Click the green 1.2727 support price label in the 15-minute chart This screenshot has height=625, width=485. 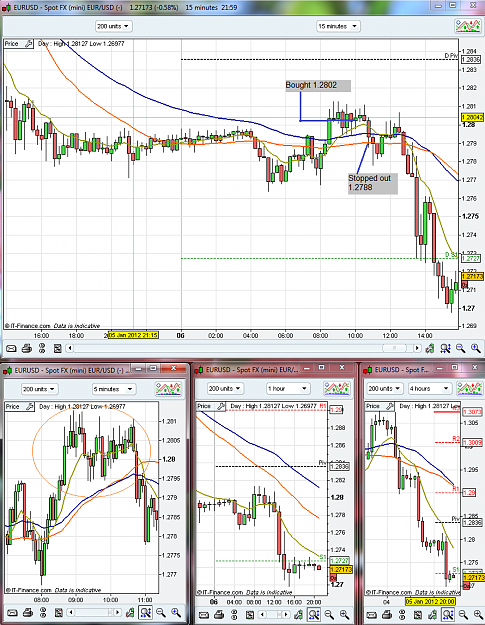[x=470, y=259]
